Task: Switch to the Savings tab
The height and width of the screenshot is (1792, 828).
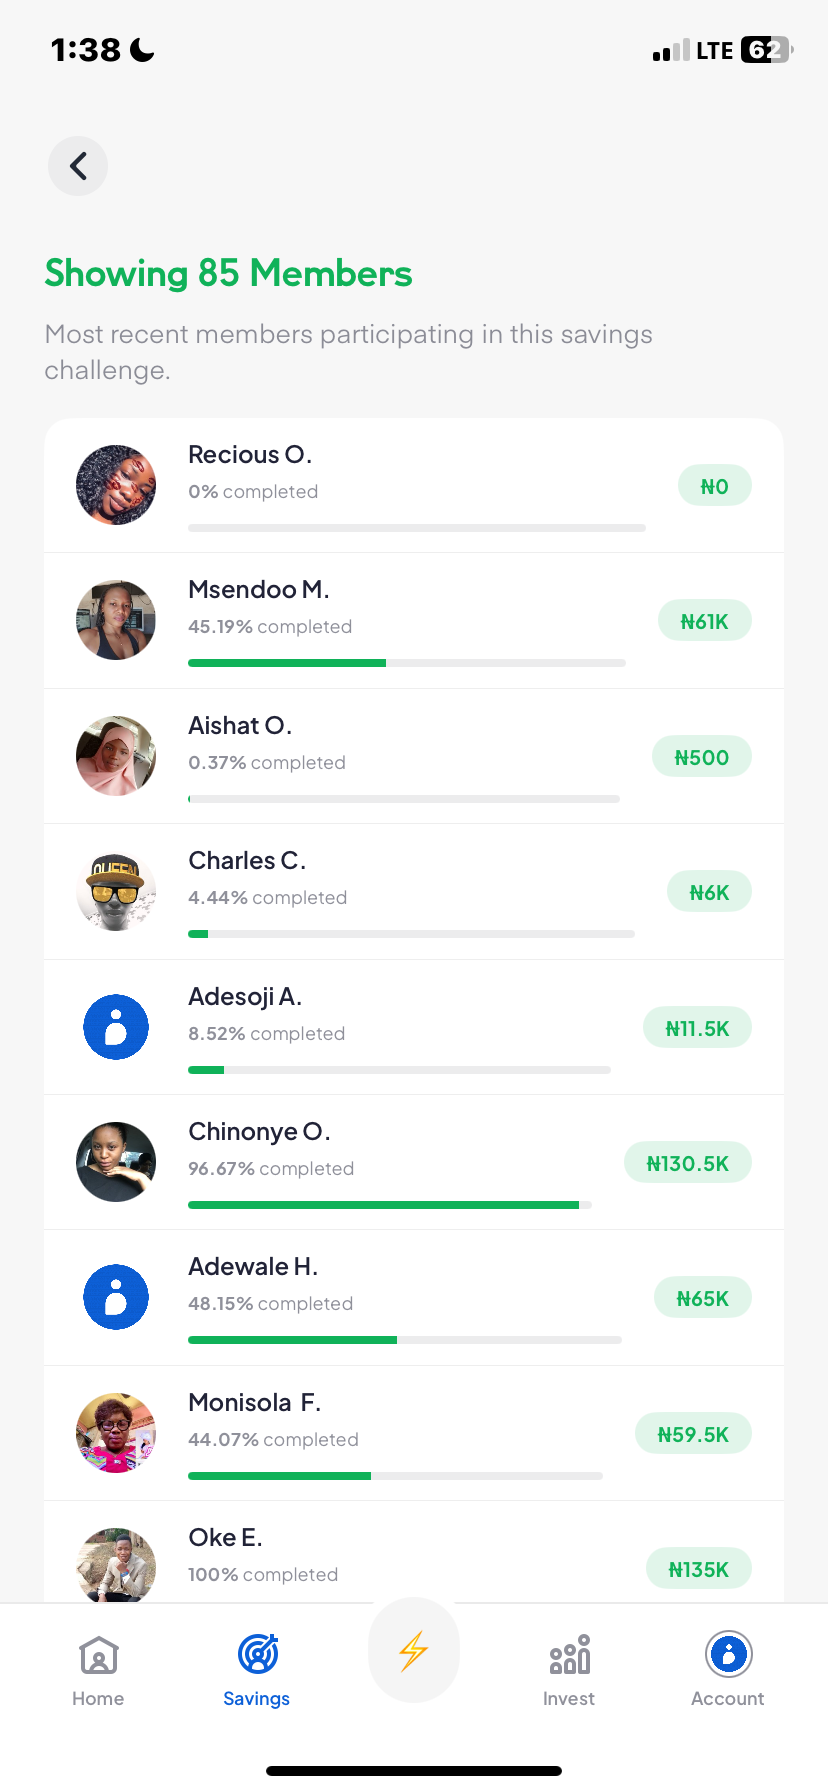Action: pos(257,1669)
